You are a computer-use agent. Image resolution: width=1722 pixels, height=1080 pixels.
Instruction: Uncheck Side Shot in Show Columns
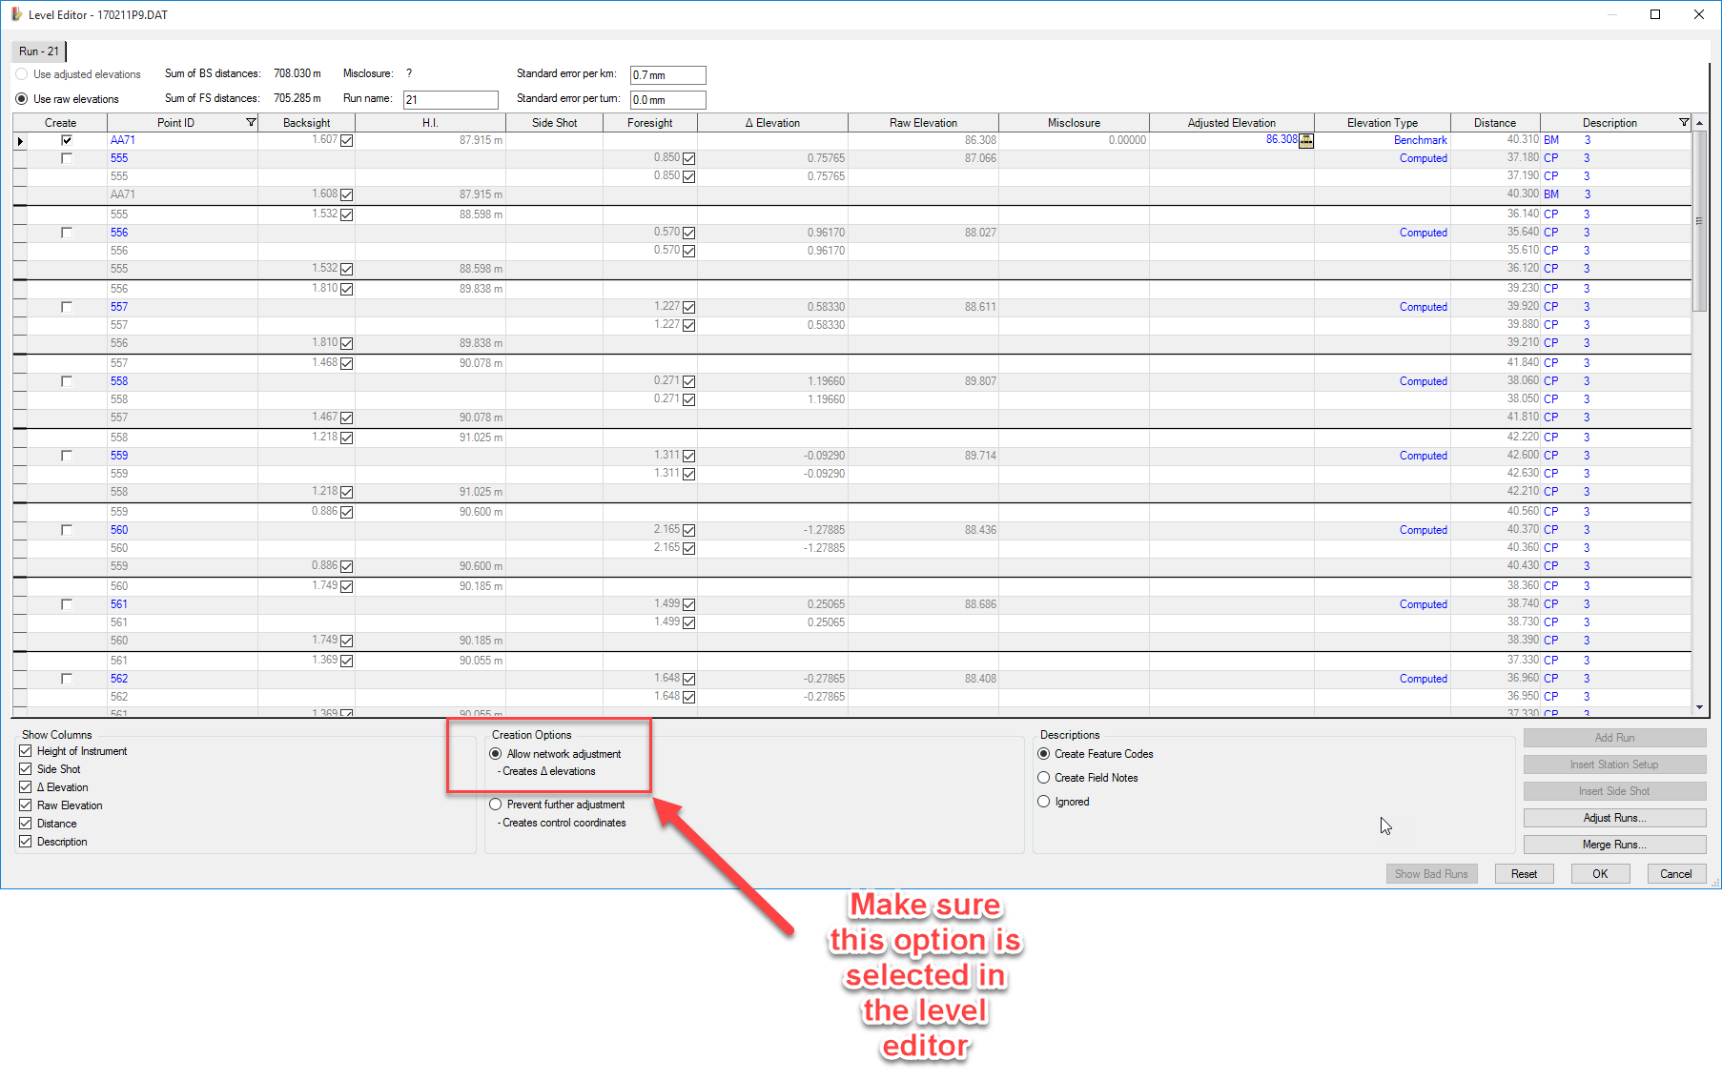(x=25, y=768)
